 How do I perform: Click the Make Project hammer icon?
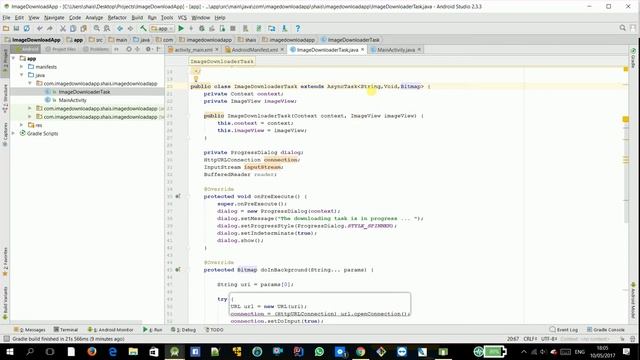pyautogui.click(x=143, y=29)
